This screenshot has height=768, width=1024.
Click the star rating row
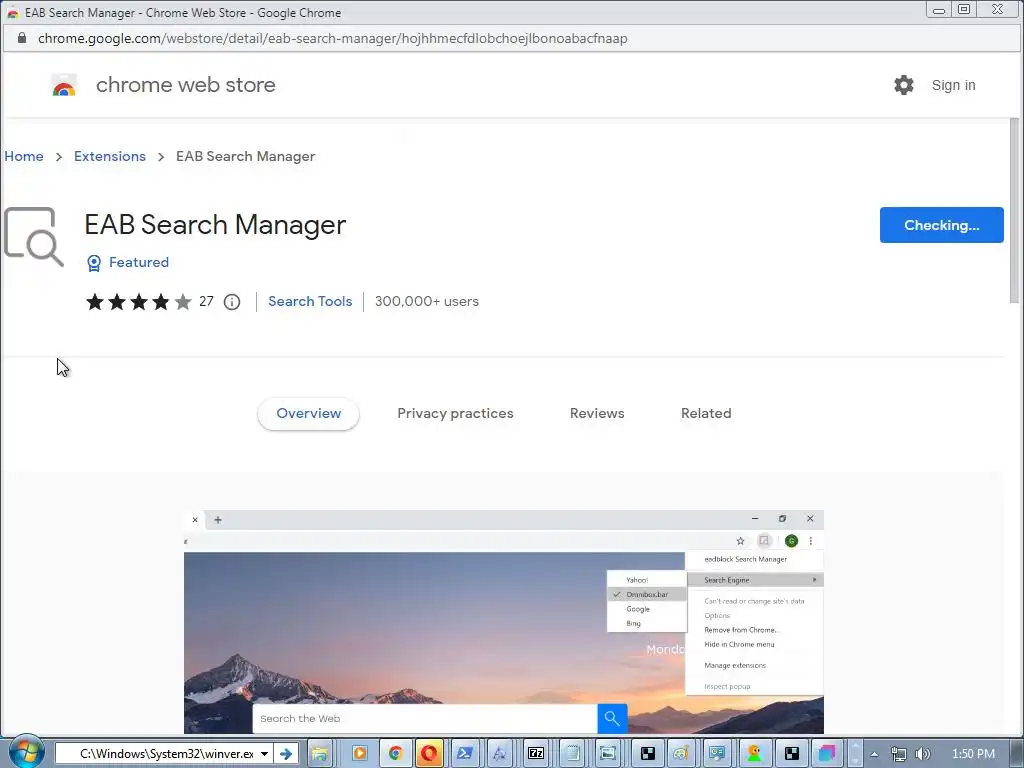point(138,302)
